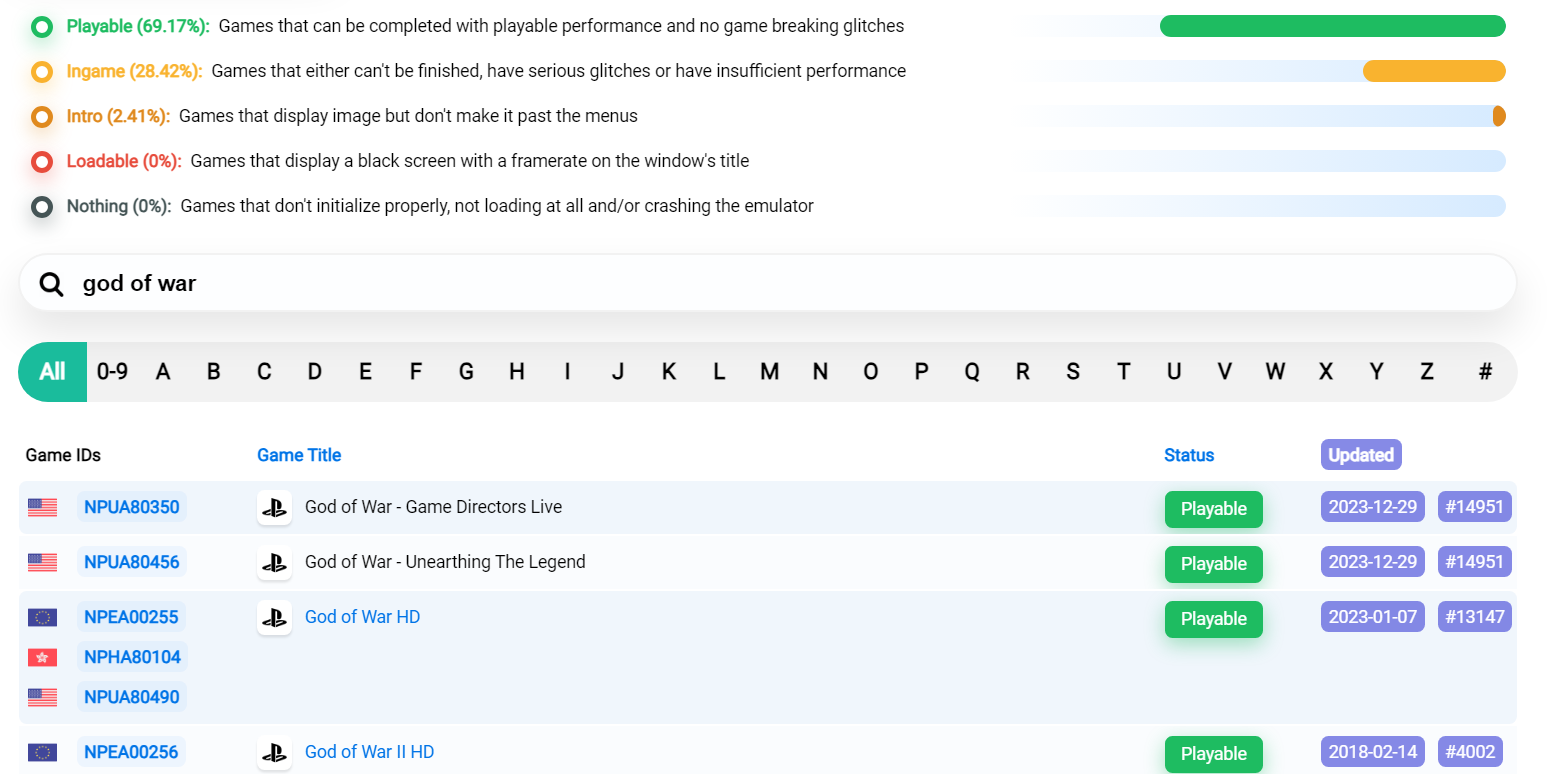The height and width of the screenshot is (774, 1547).
Task: Click date 2023-12-29 on Game Directors Live row
Action: tap(1373, 507)
